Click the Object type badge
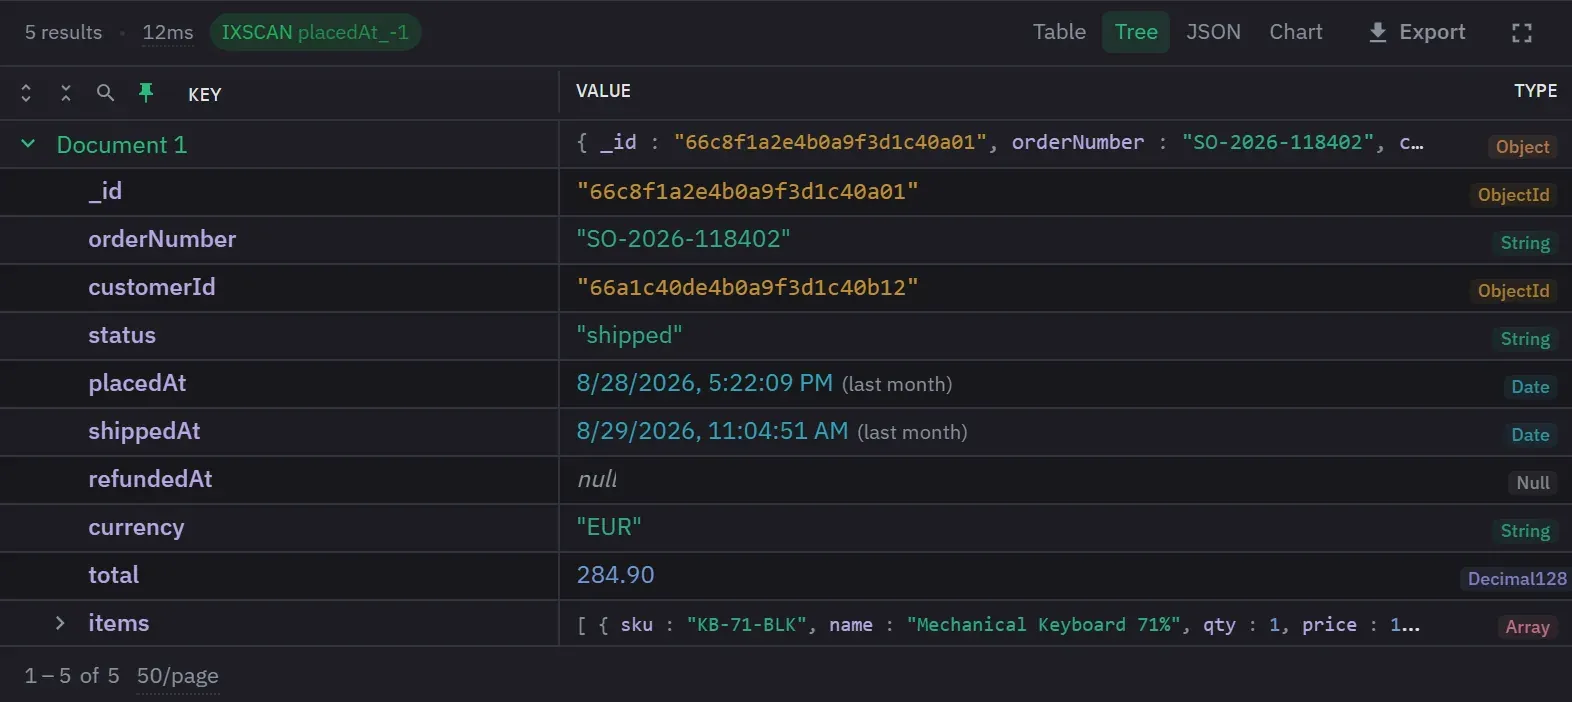This screenshot has height=702, width=1572. [1522, 147]
